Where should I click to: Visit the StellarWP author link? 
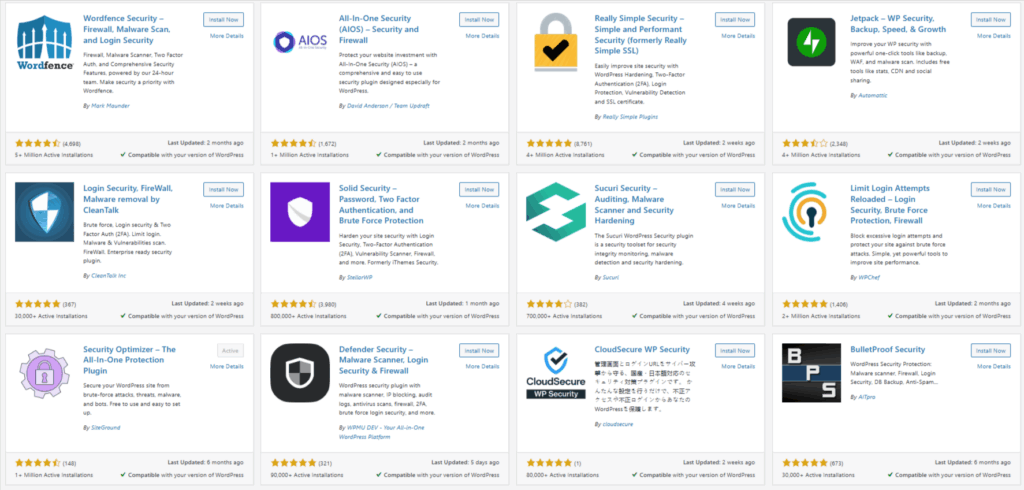click(359, 277)
